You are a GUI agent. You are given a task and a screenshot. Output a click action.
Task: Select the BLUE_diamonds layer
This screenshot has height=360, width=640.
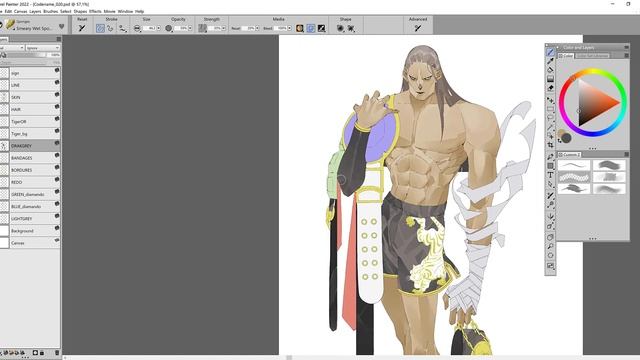[30, 207]
